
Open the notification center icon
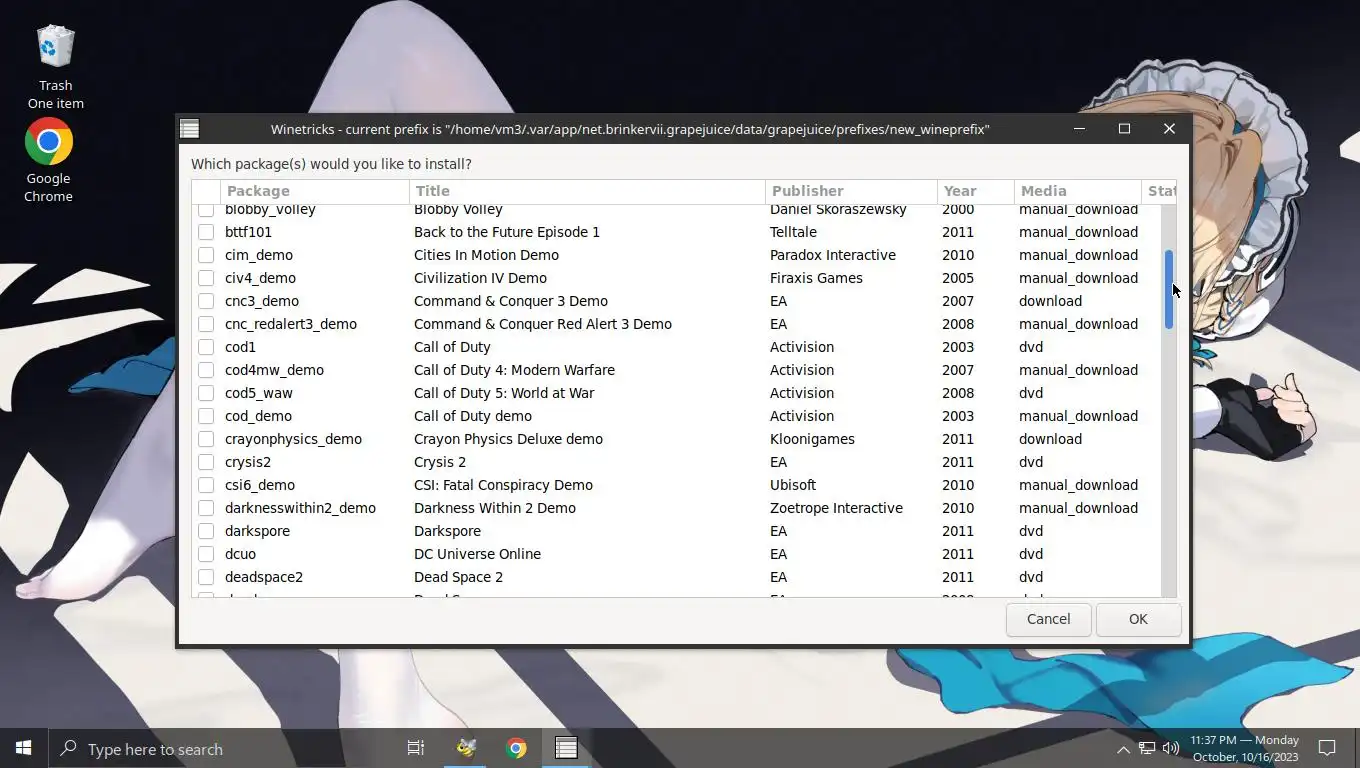1327,748
